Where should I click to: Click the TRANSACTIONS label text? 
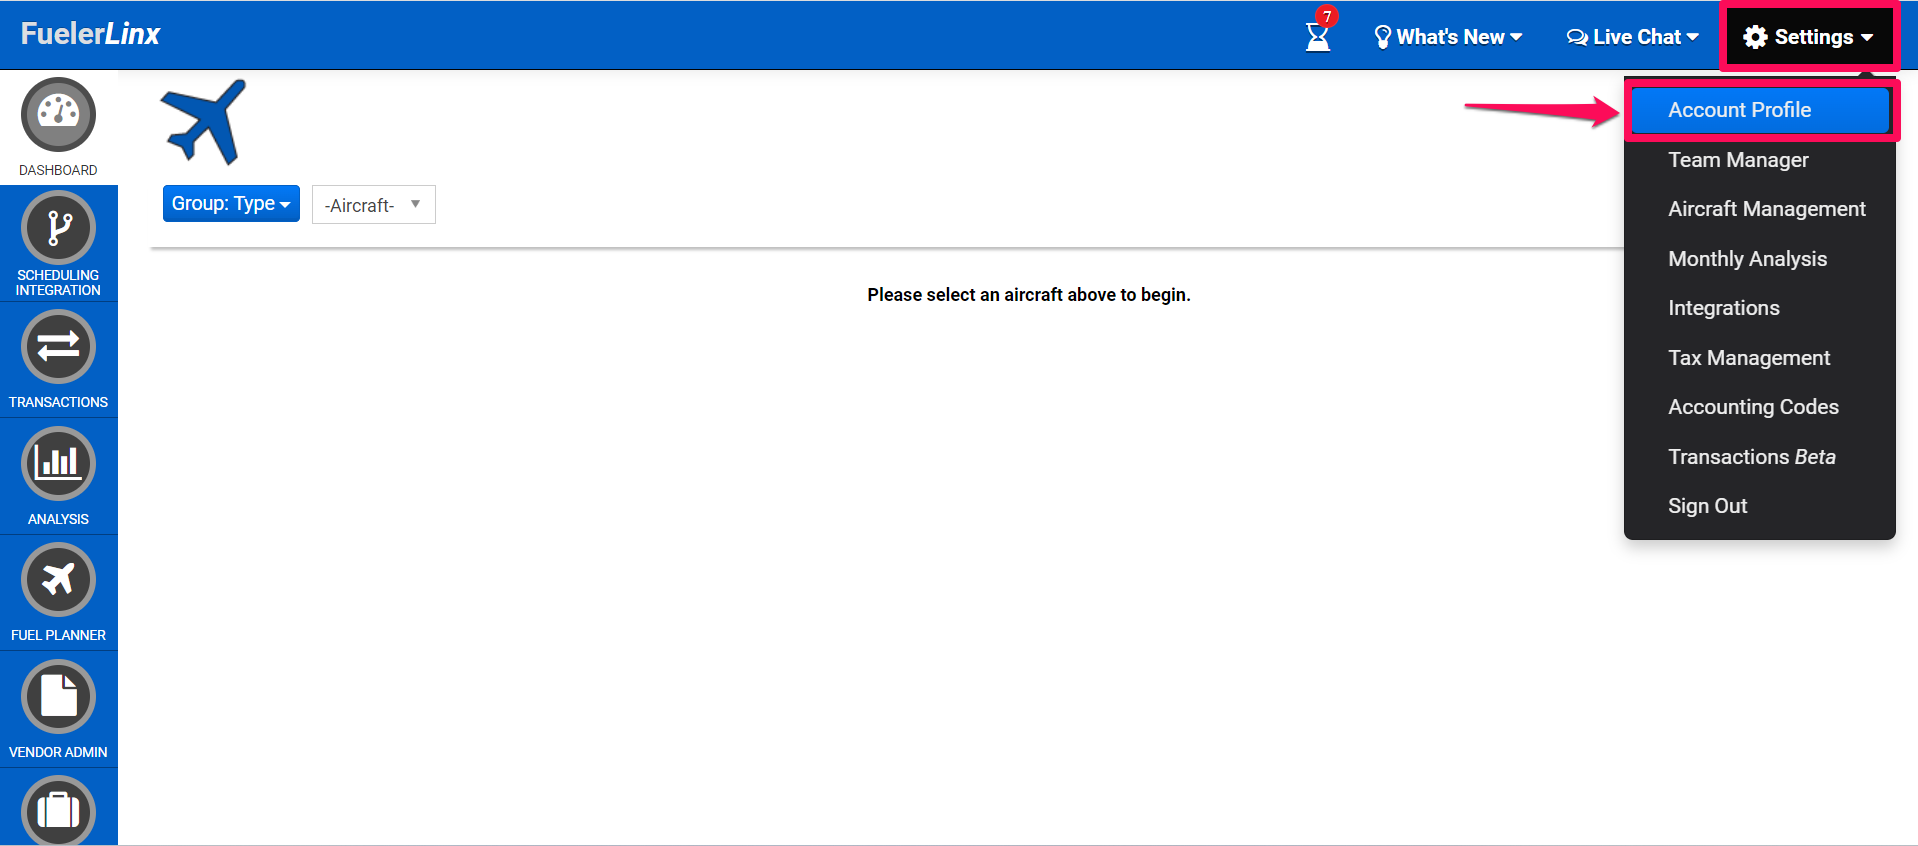(x=58, y=402)
